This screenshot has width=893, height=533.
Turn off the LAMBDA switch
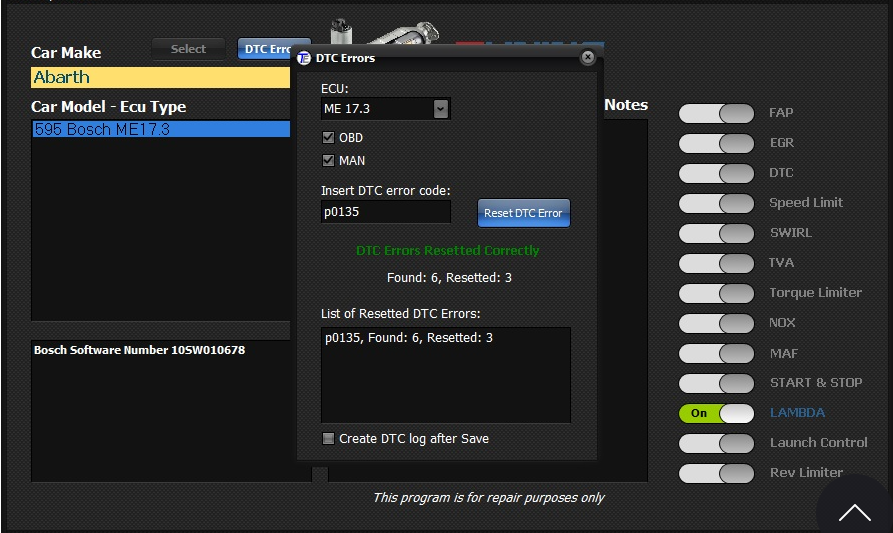point(716,413)
